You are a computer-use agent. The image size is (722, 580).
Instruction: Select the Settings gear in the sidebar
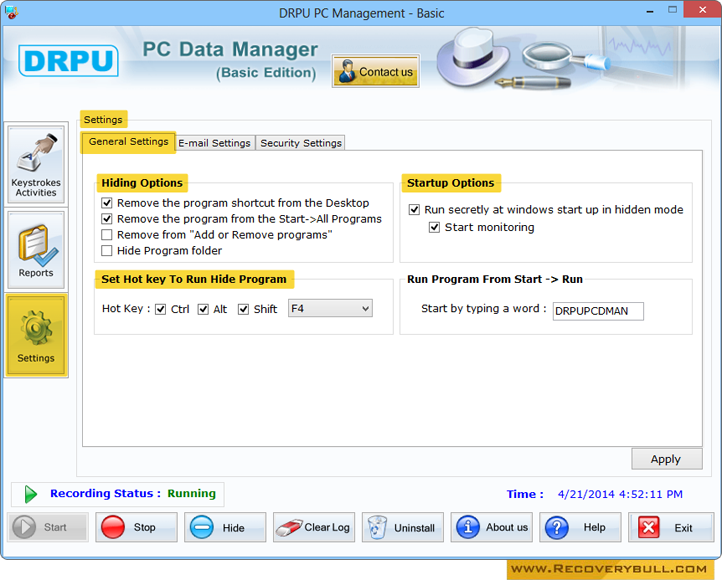(36, 336)
